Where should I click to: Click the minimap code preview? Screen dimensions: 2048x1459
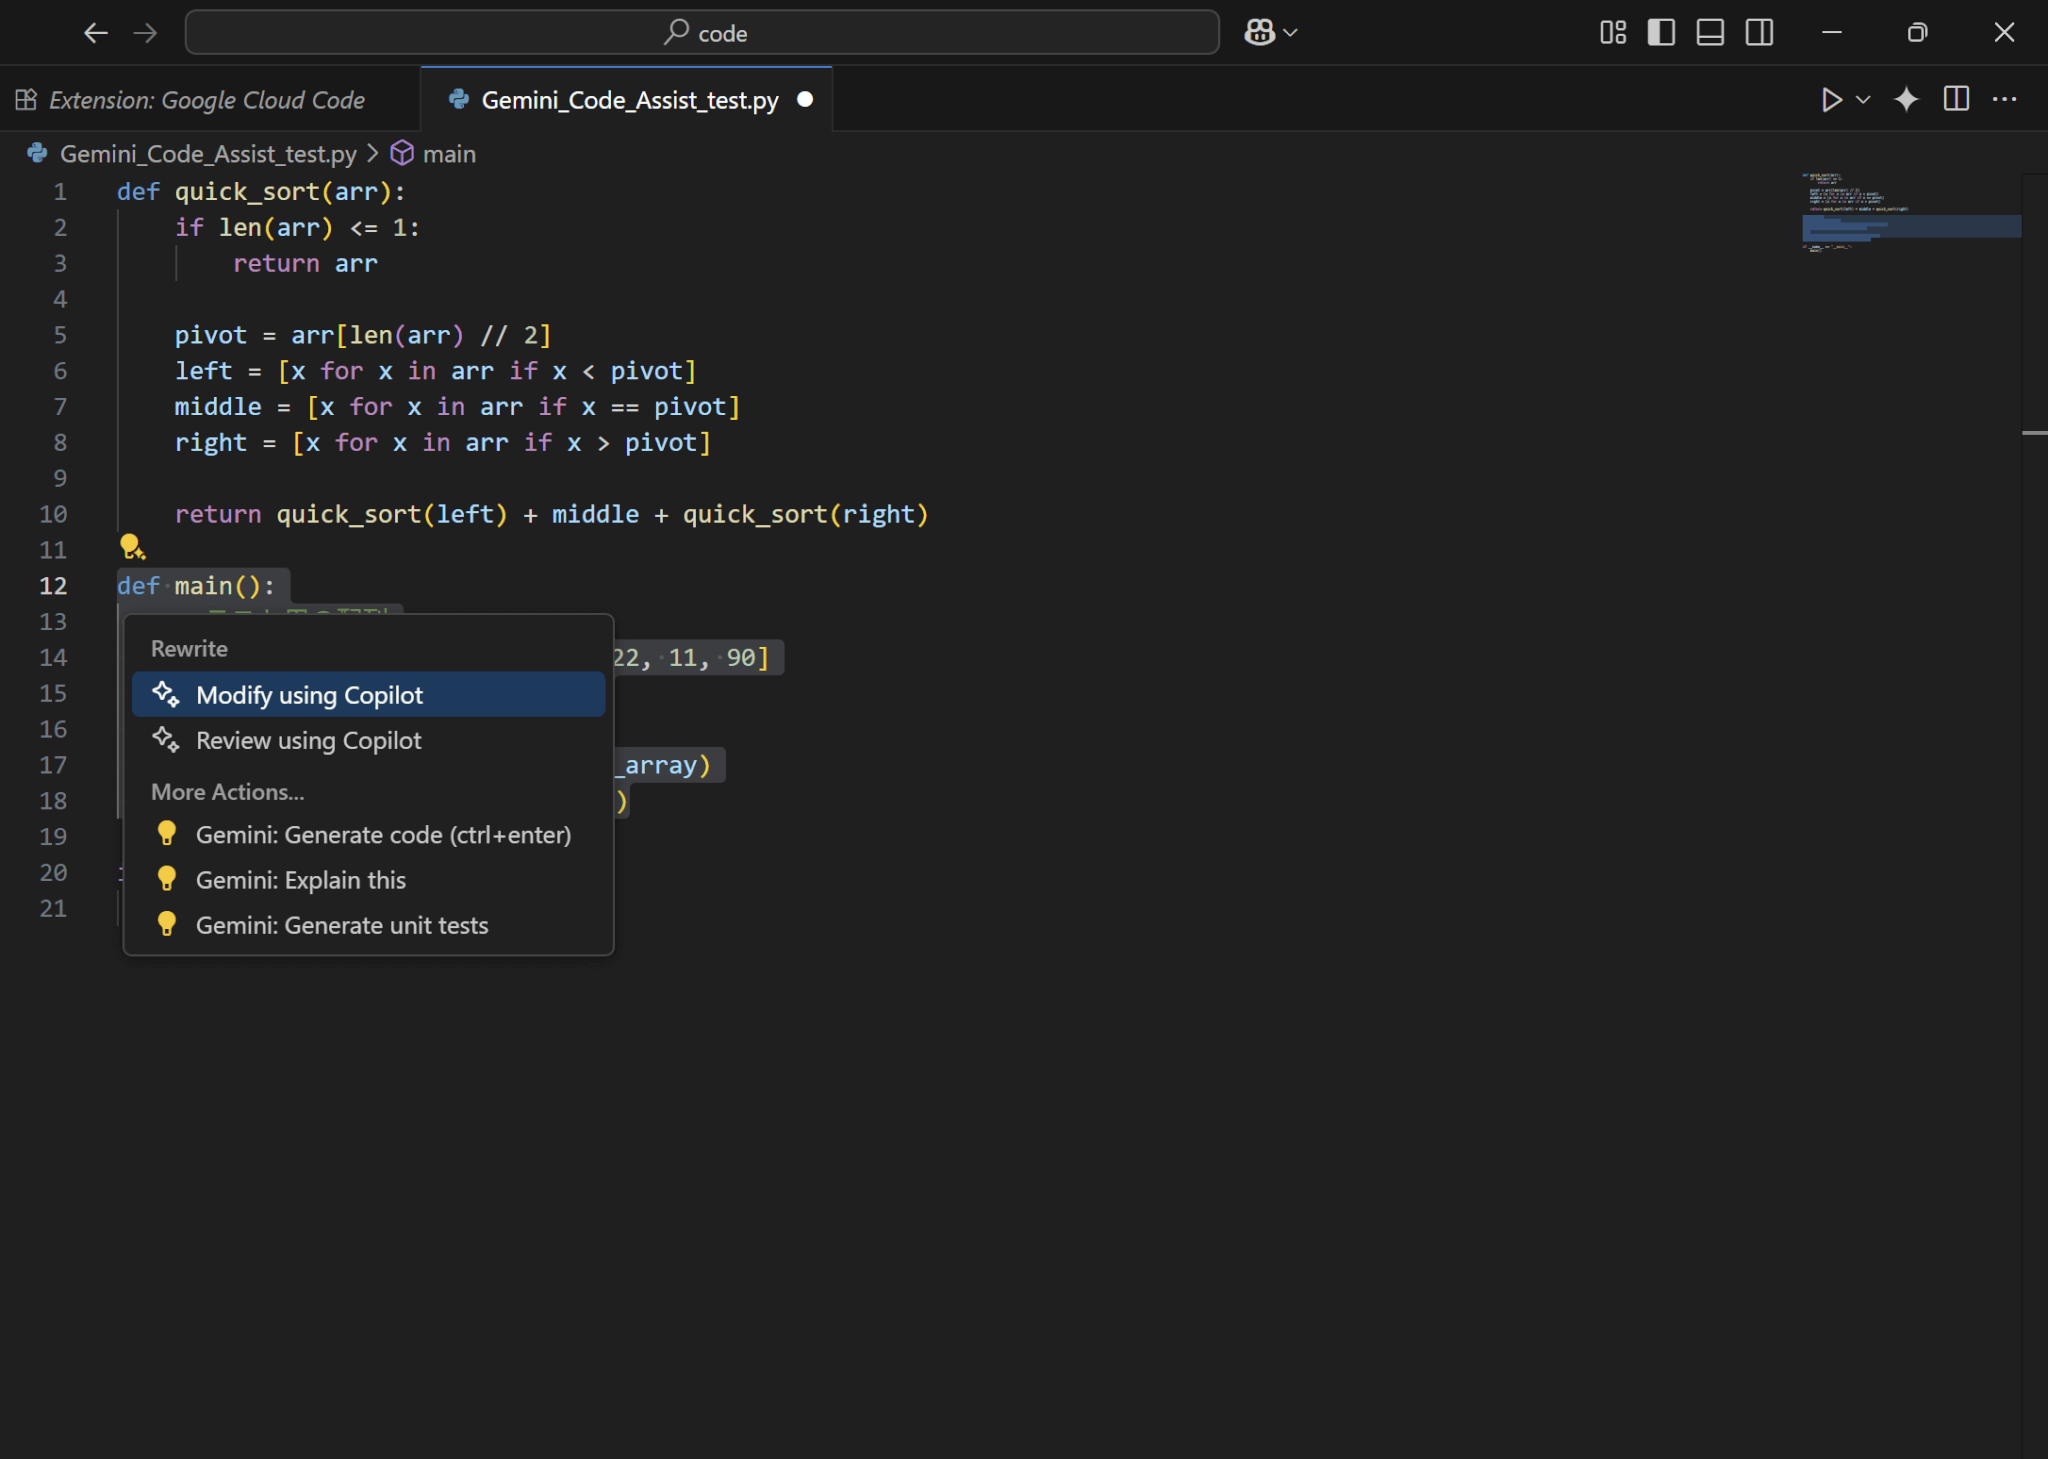click(1911, 213)
